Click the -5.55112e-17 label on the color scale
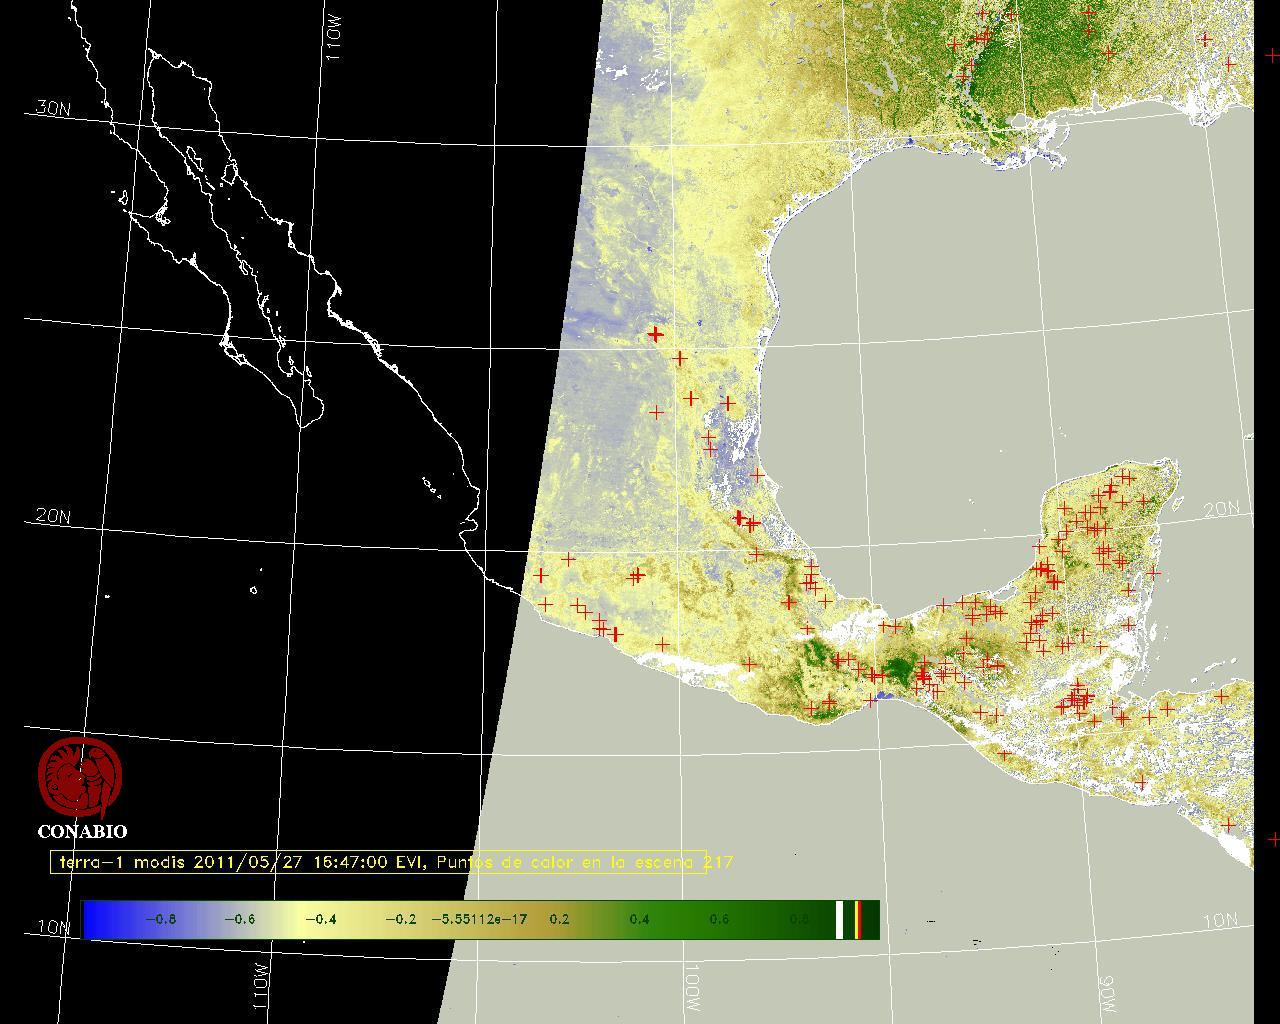Screen dimensions: 1280x1024 click(x=482, y=919)
